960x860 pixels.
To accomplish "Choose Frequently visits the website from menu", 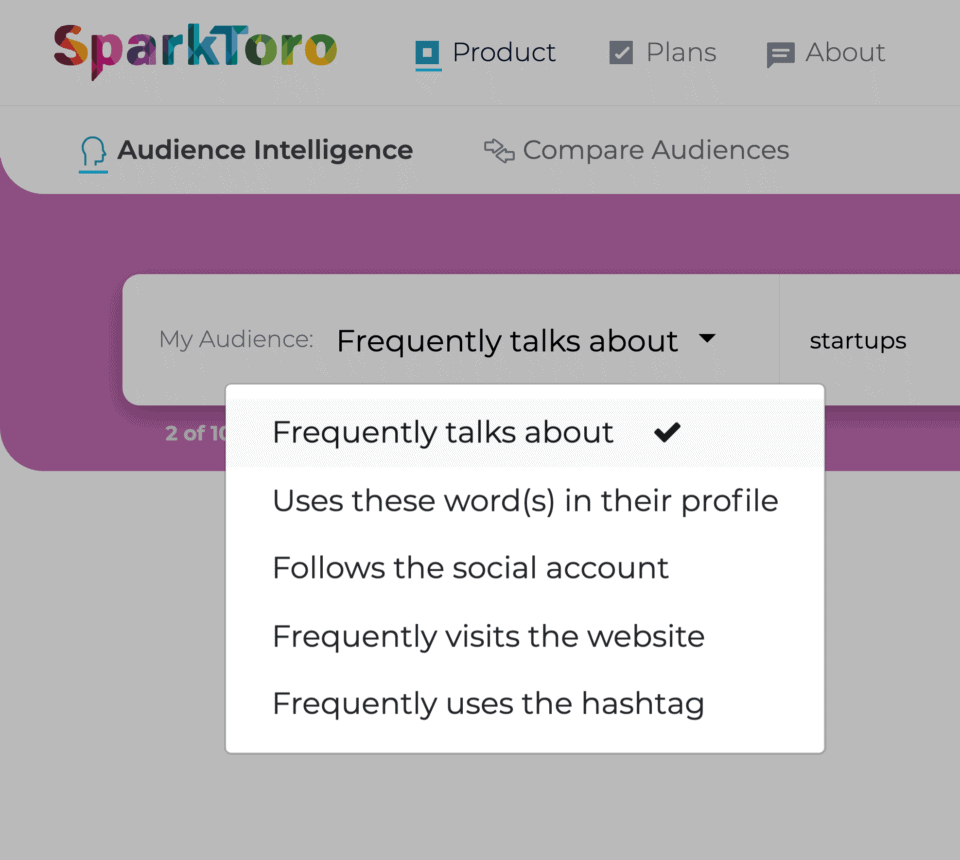I will [488, 636].
